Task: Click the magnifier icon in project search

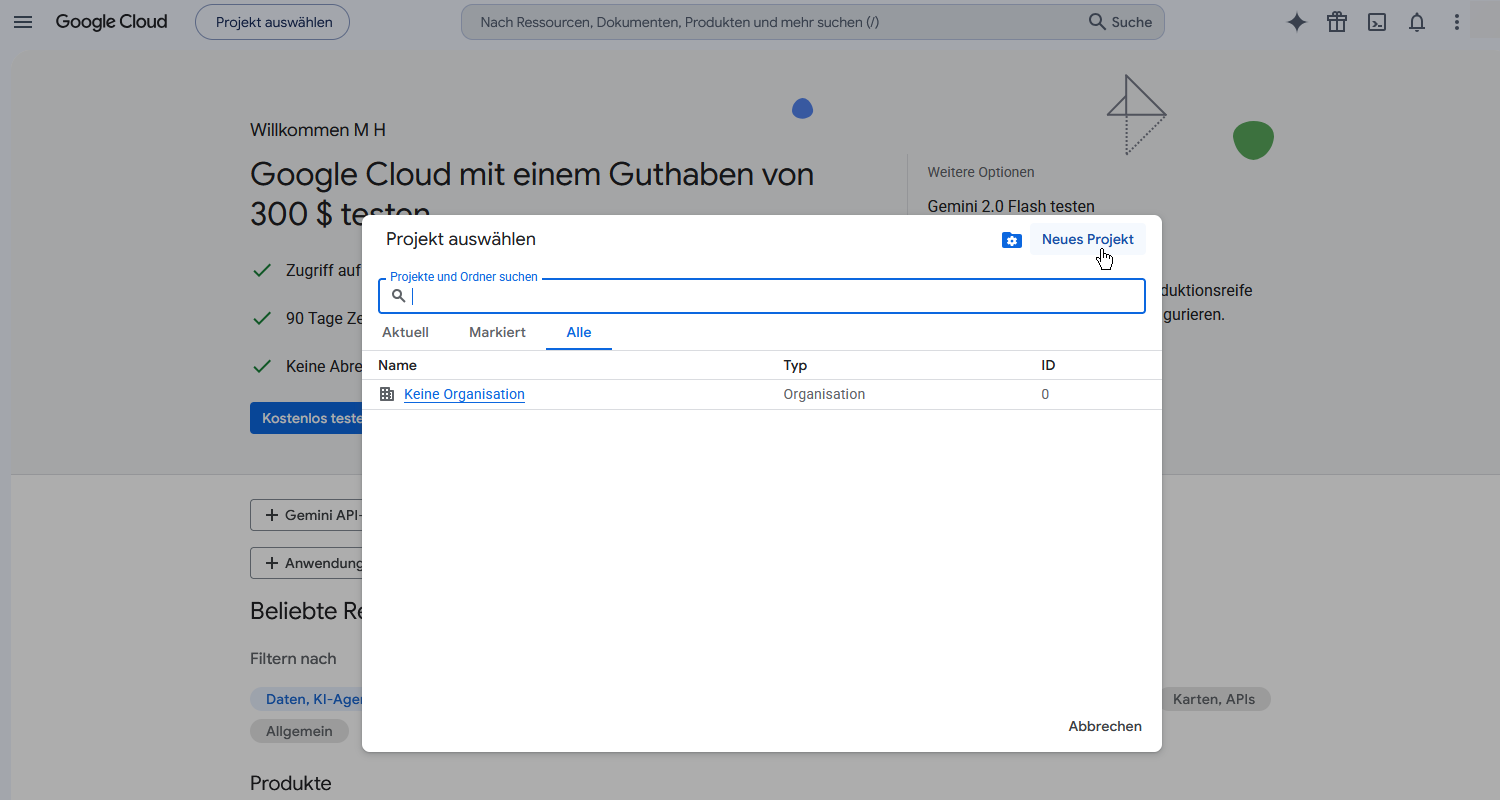Action: (398, 296)
